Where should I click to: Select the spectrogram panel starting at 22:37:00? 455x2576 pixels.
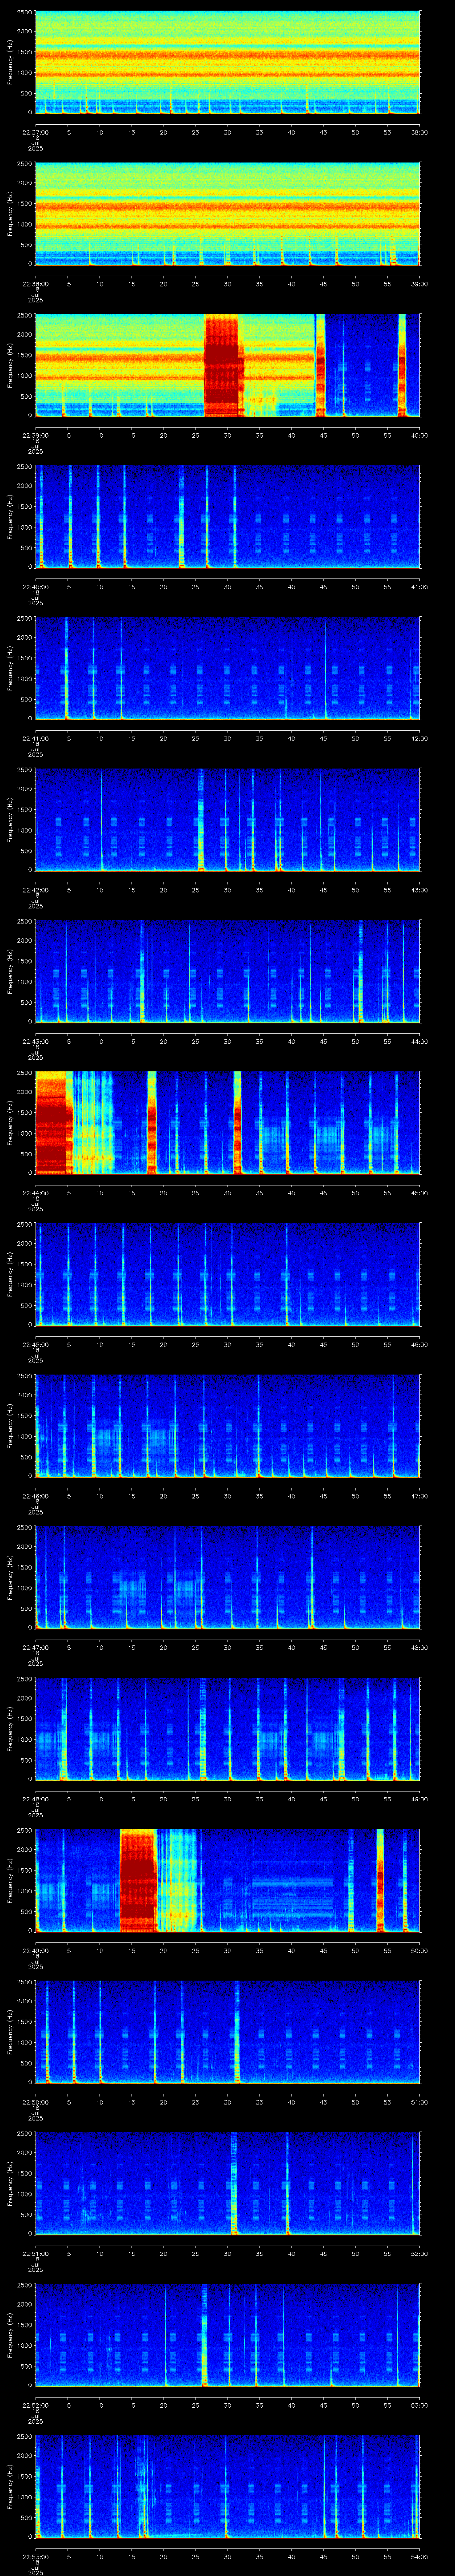227,62
